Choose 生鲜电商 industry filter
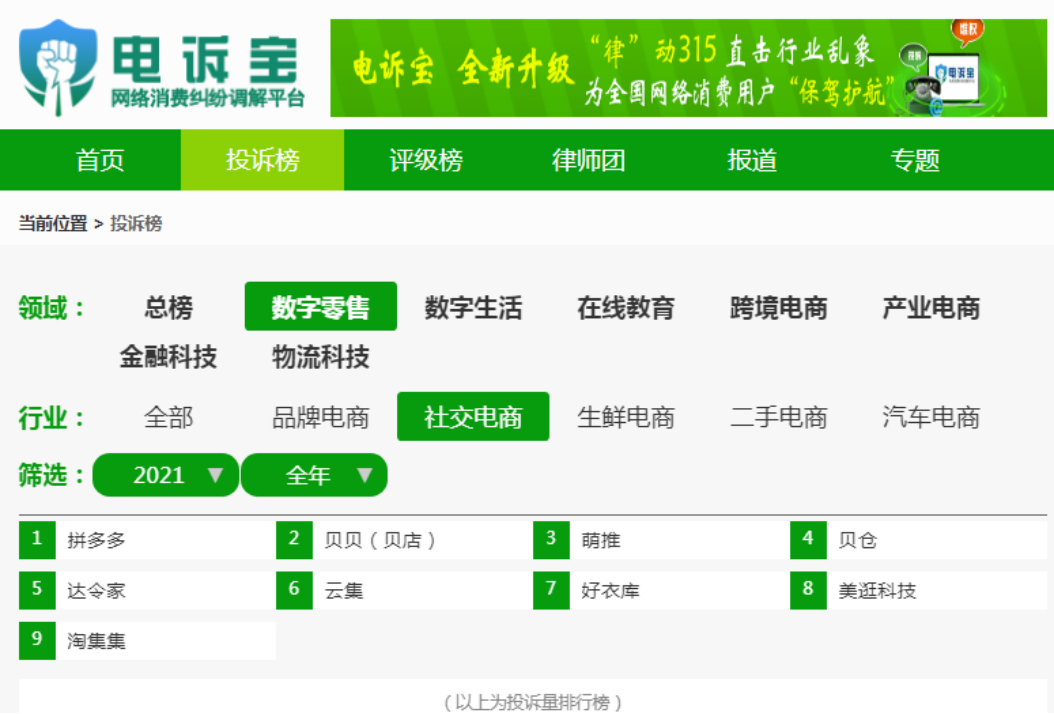This screenshot has width=1054, height=714. [x=626, y=417]
